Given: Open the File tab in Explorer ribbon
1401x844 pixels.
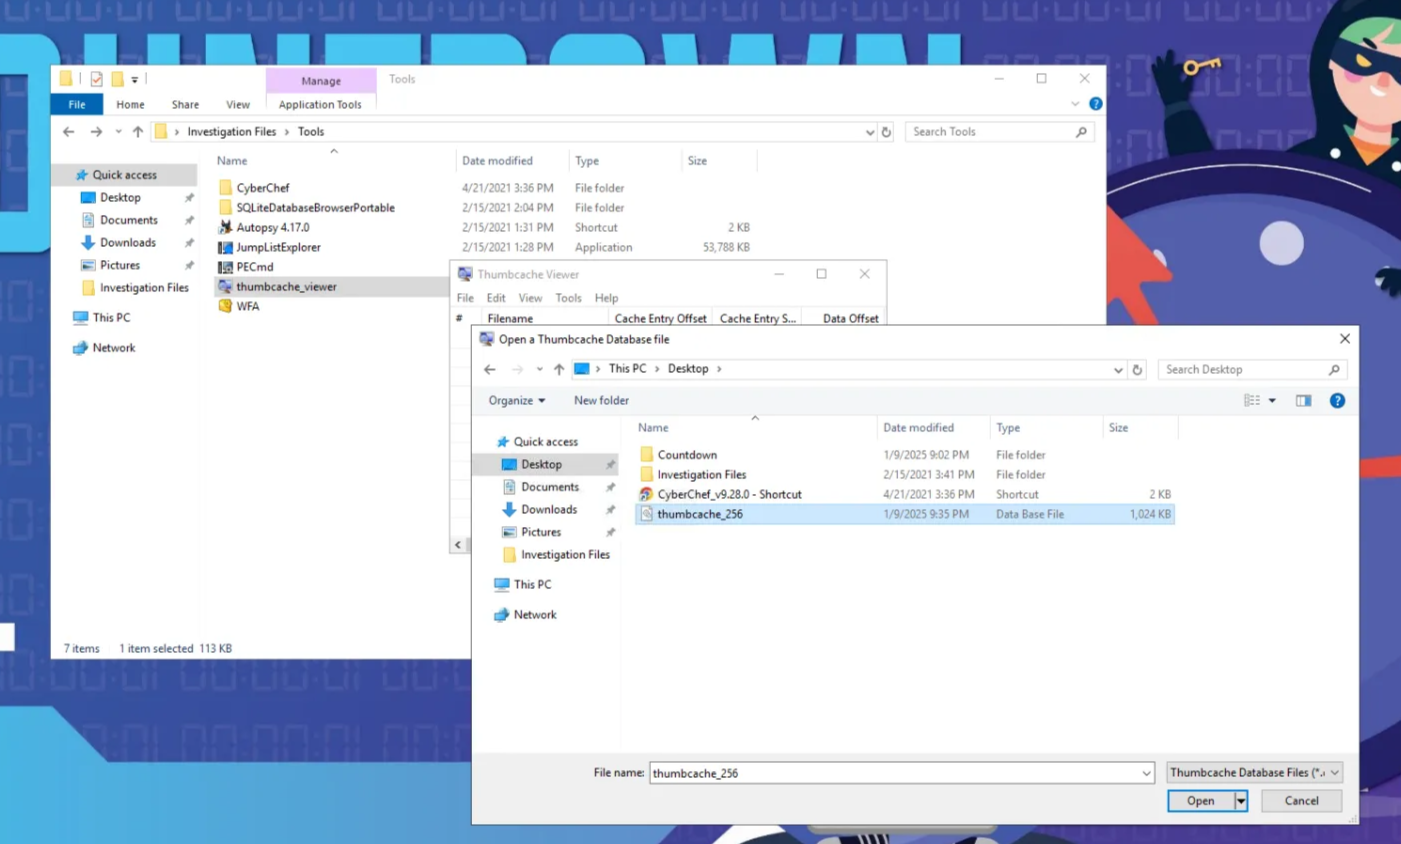Looking at the screenshot, I should click(x=77, y=105).
